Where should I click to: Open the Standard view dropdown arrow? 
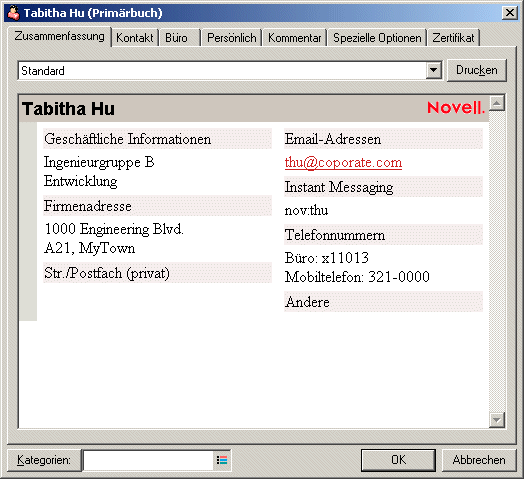[433, 70]
